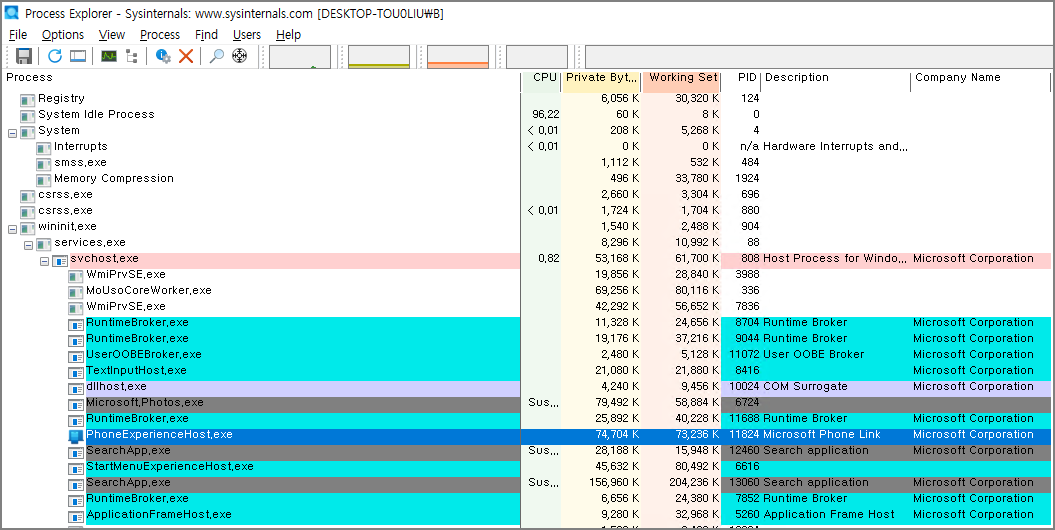Sort by the CPU column header
The width and height of the screenshot is (1055, 530).
(542, 78)
